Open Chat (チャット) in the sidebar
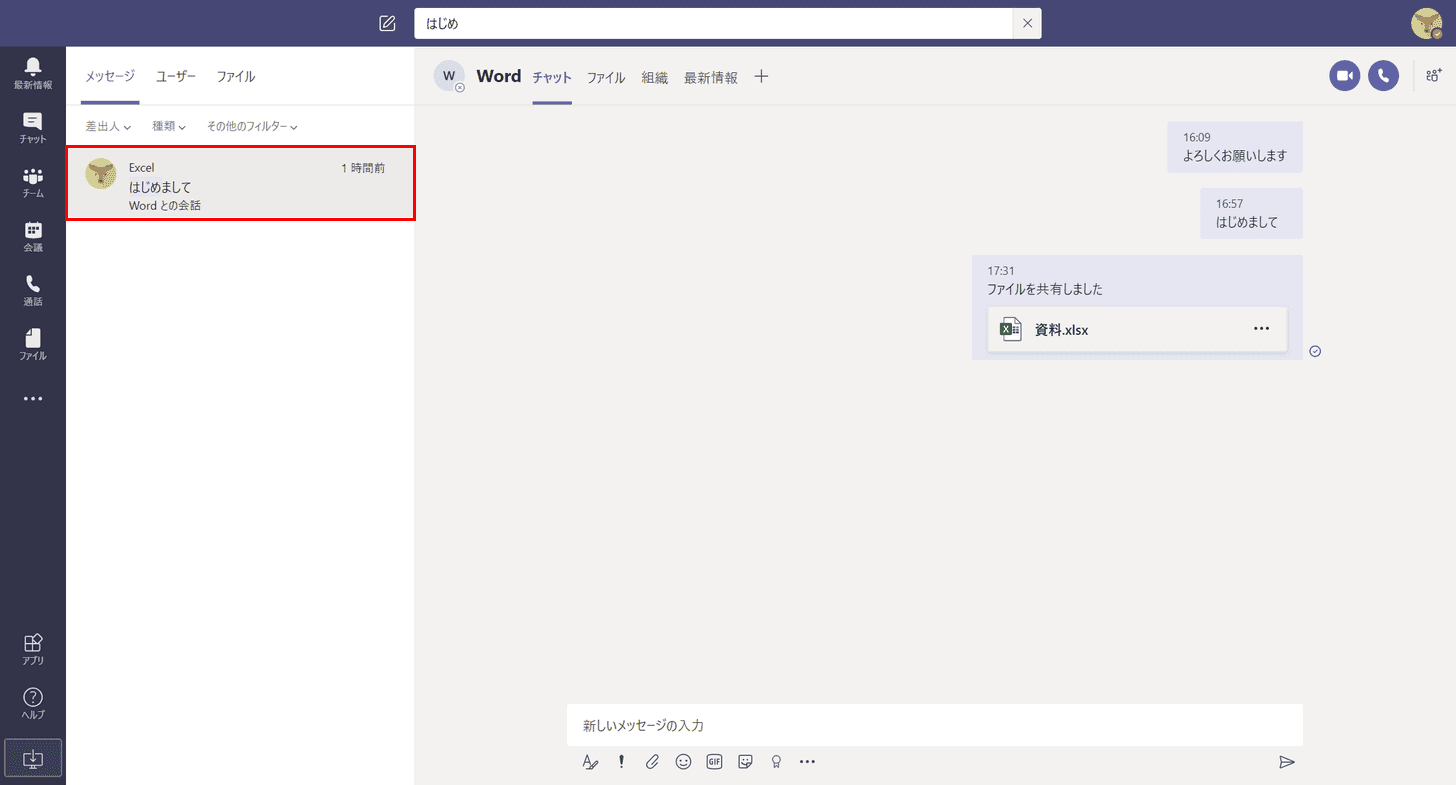1456x785 pixels. (x=33, y=127)
